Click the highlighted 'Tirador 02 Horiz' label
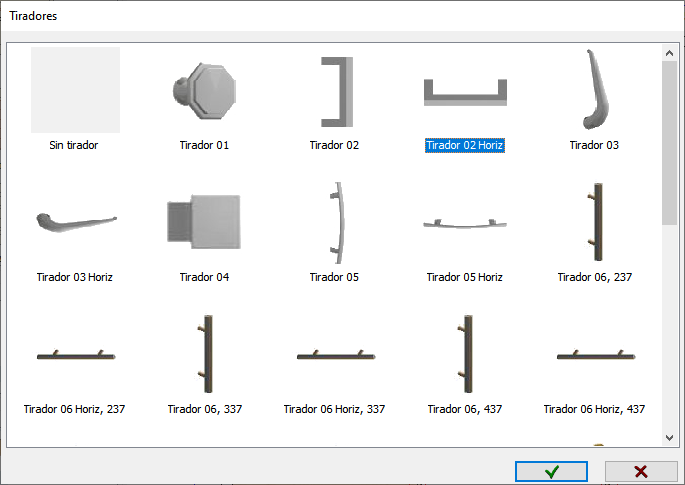Image resolution: width=685 pixels, height=485 pixels. [x=465, y=145]
